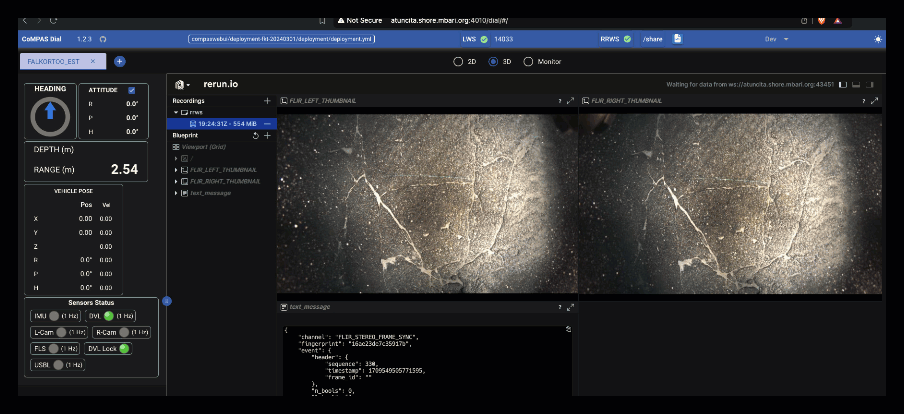Select the 19:24:31Z recording entry
This screenshot has height=414, width=904.
[224, 123]
